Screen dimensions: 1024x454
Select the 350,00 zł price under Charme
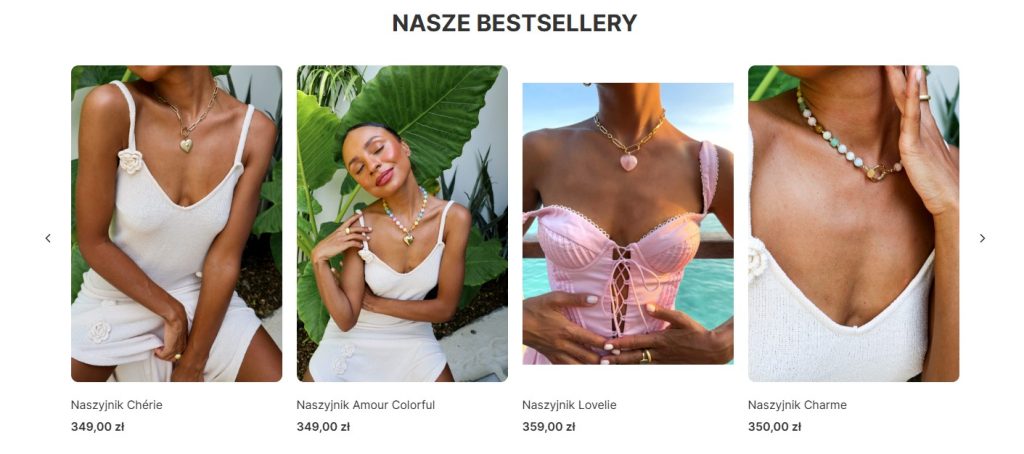coord(775,427)
